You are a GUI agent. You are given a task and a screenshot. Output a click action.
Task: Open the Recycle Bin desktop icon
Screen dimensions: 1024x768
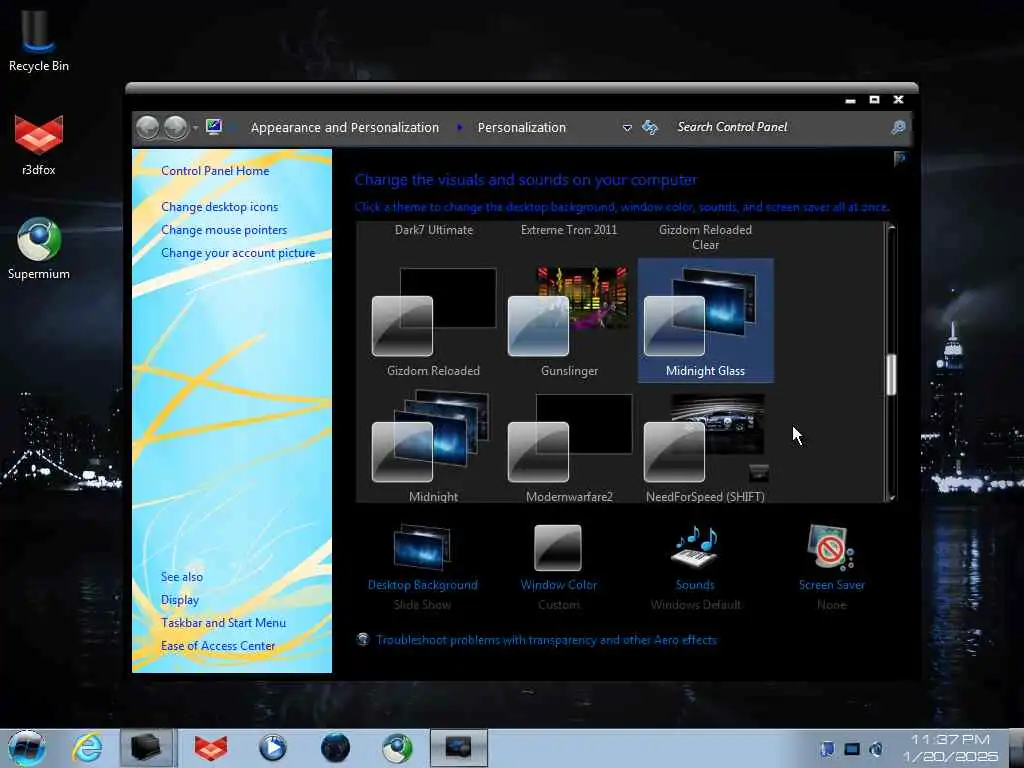click(x=39, y=39)
